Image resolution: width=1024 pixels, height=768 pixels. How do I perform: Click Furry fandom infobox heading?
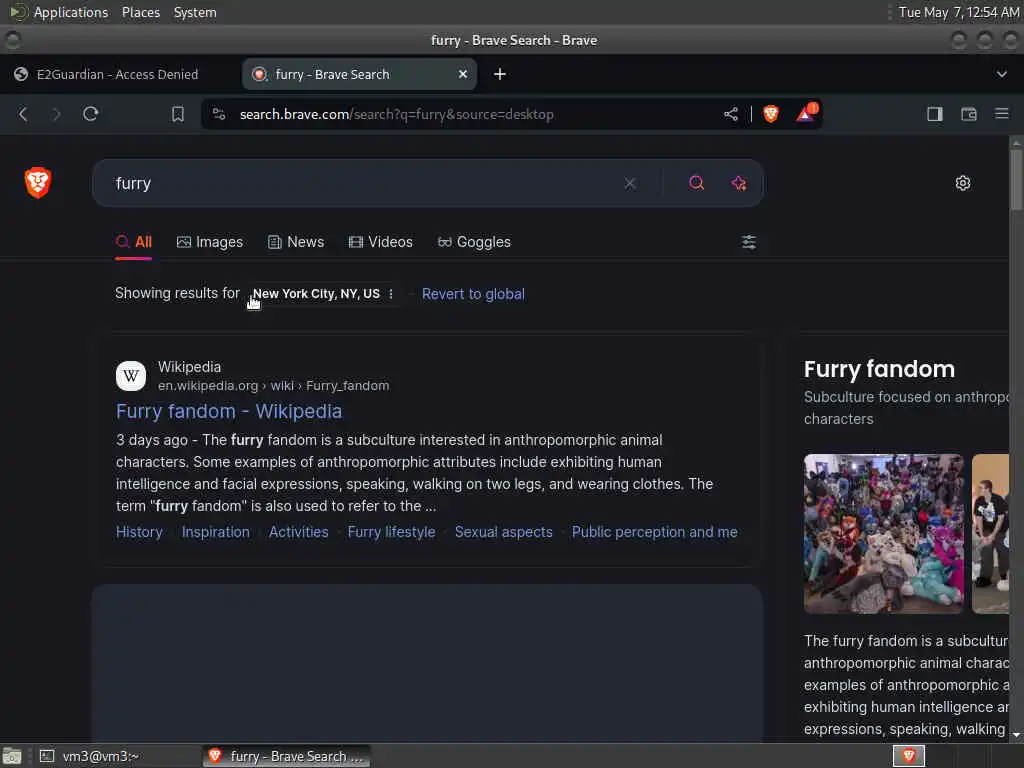(x=879, y=370)
